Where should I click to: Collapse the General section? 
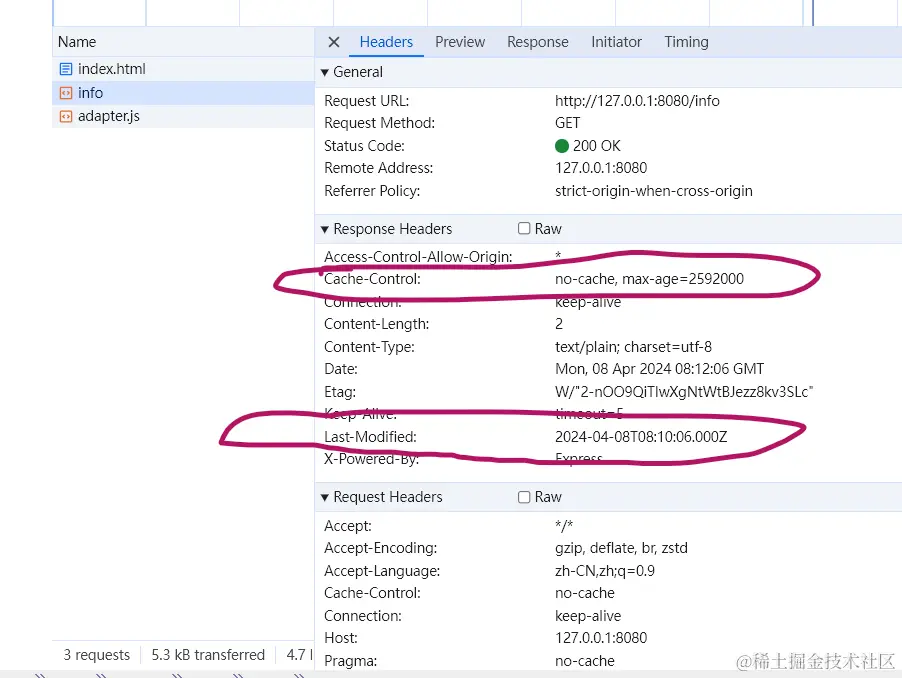325,72
